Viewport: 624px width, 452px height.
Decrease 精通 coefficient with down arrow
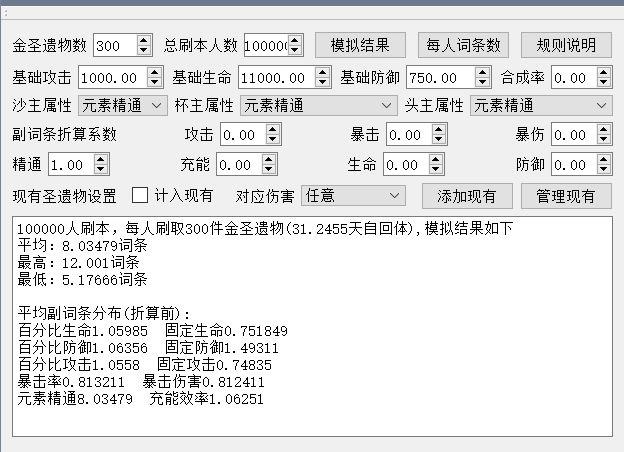[100, 169]
